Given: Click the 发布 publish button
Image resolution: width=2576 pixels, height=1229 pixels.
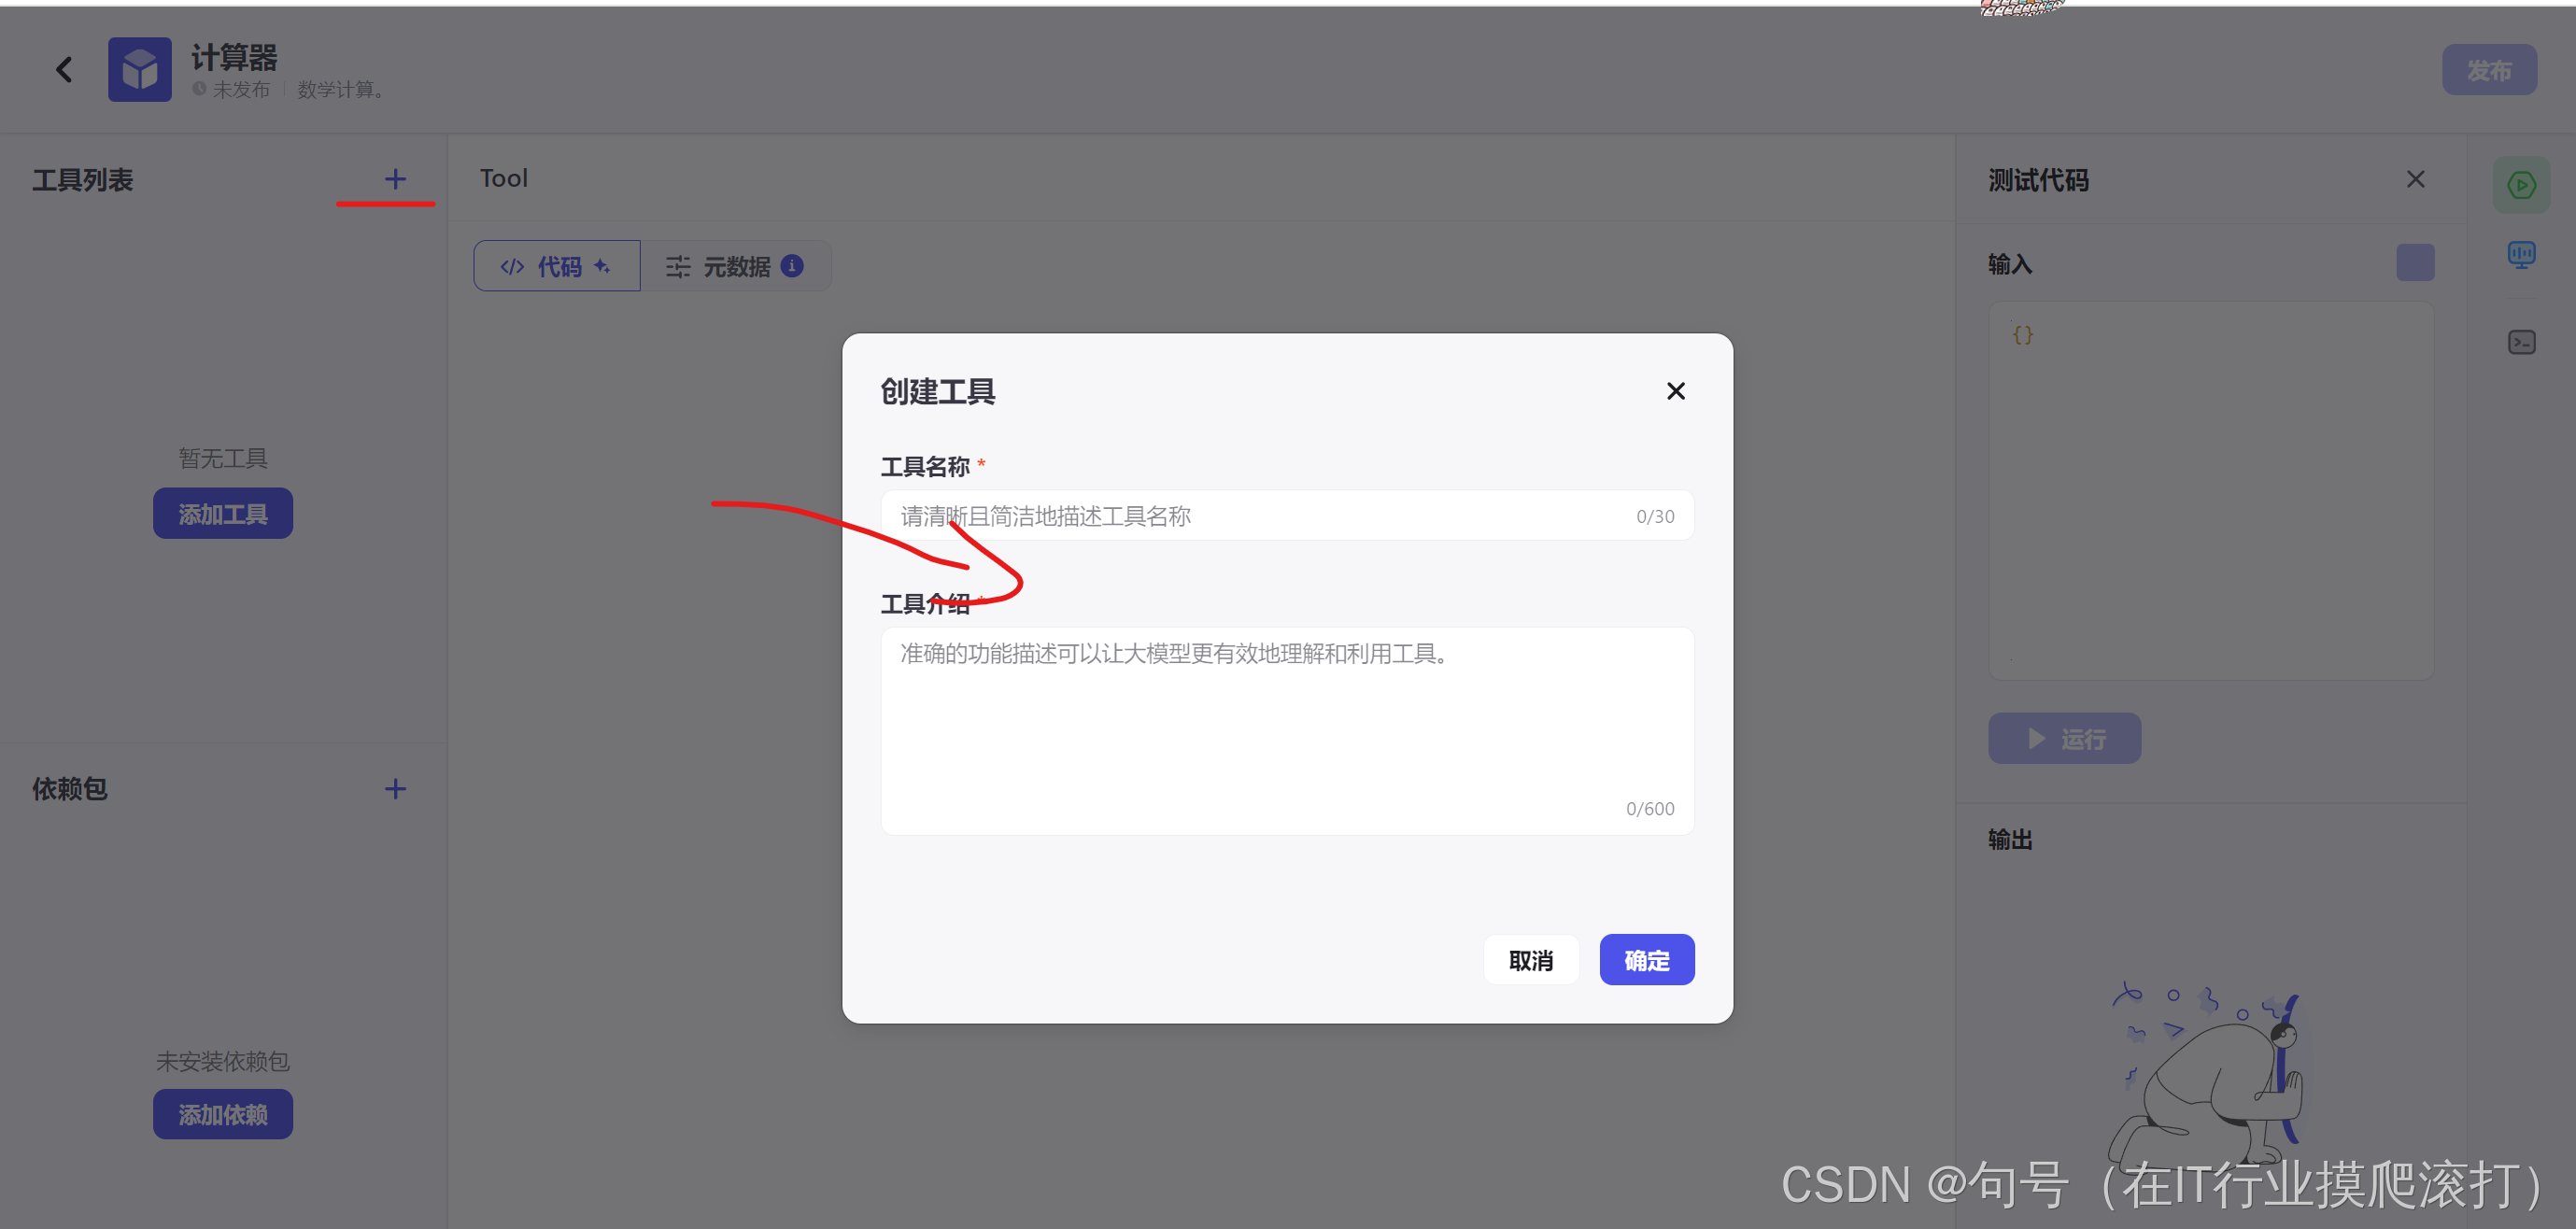Looking at the screenshot, I should pyautogui.click(x=2488, y=70).
